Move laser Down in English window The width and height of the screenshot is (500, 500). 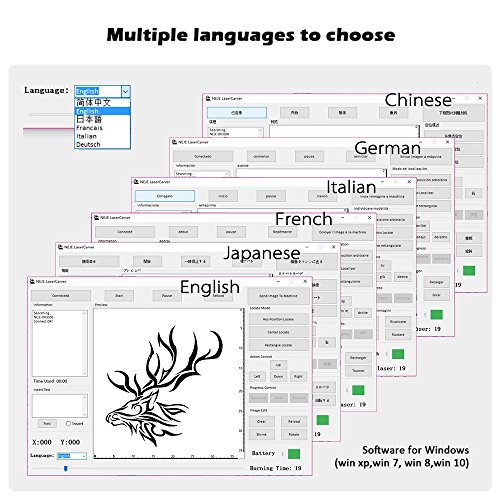tap(278, 377)
